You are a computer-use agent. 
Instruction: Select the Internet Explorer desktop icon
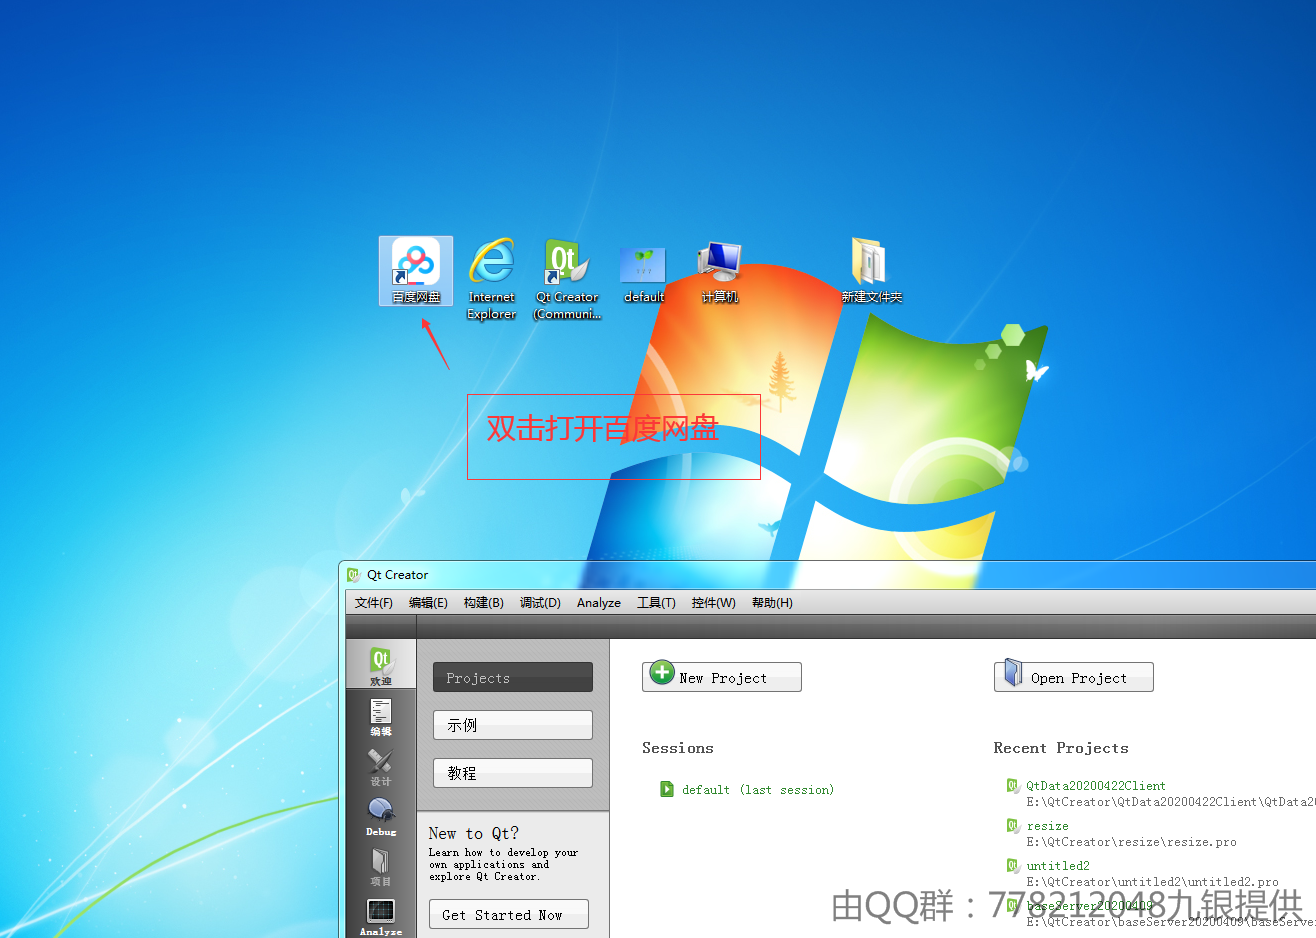492,279
